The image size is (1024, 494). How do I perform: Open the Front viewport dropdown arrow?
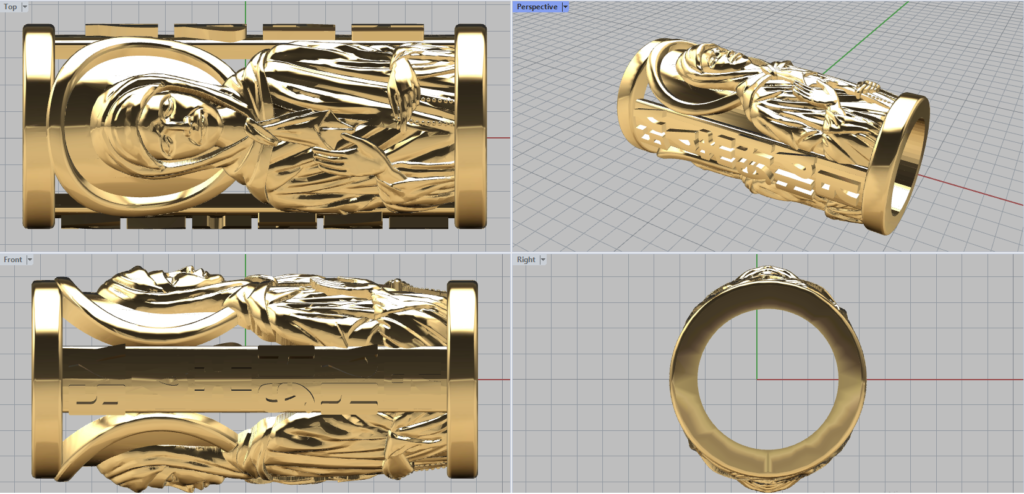[30, 260]
